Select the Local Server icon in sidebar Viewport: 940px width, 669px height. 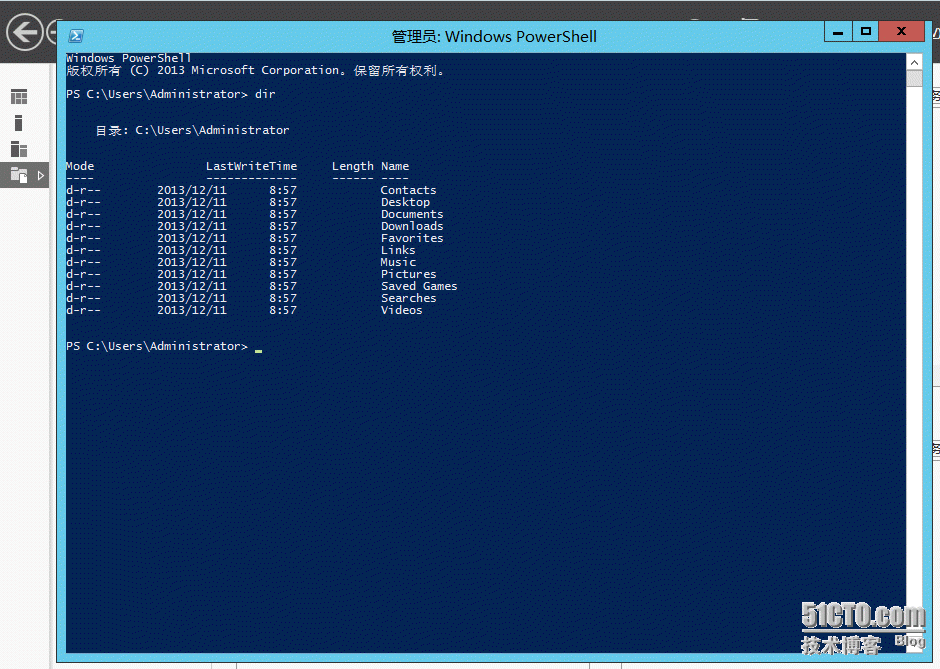(19, 123)
